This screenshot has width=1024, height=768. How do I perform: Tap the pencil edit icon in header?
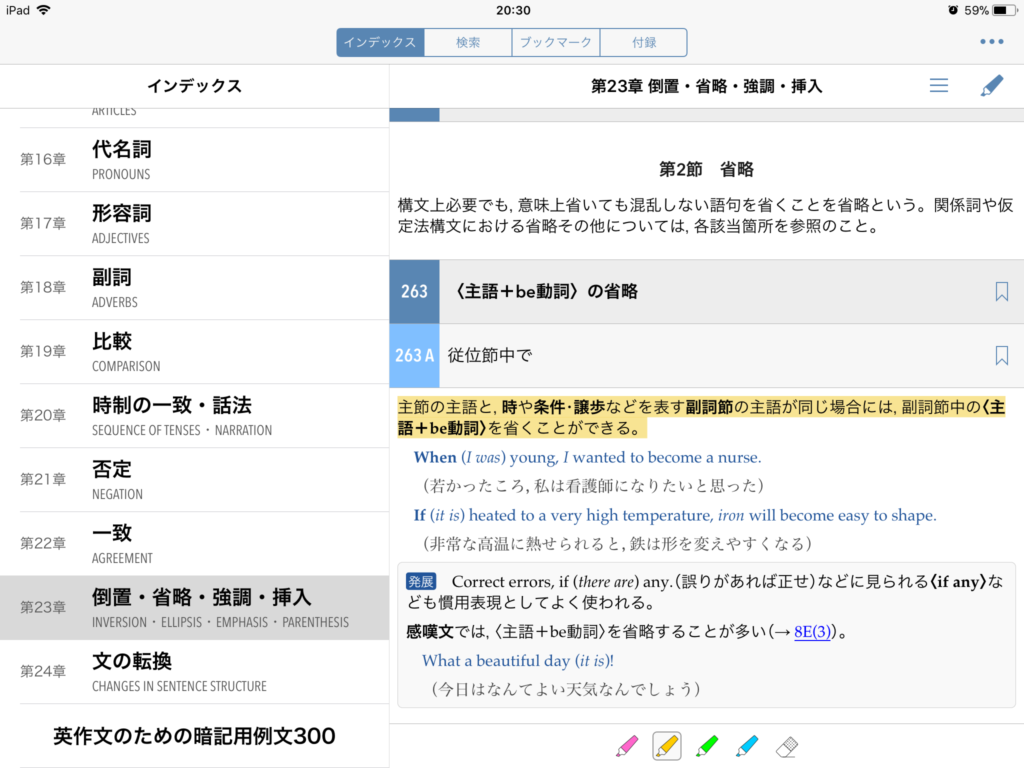point(991,86)
